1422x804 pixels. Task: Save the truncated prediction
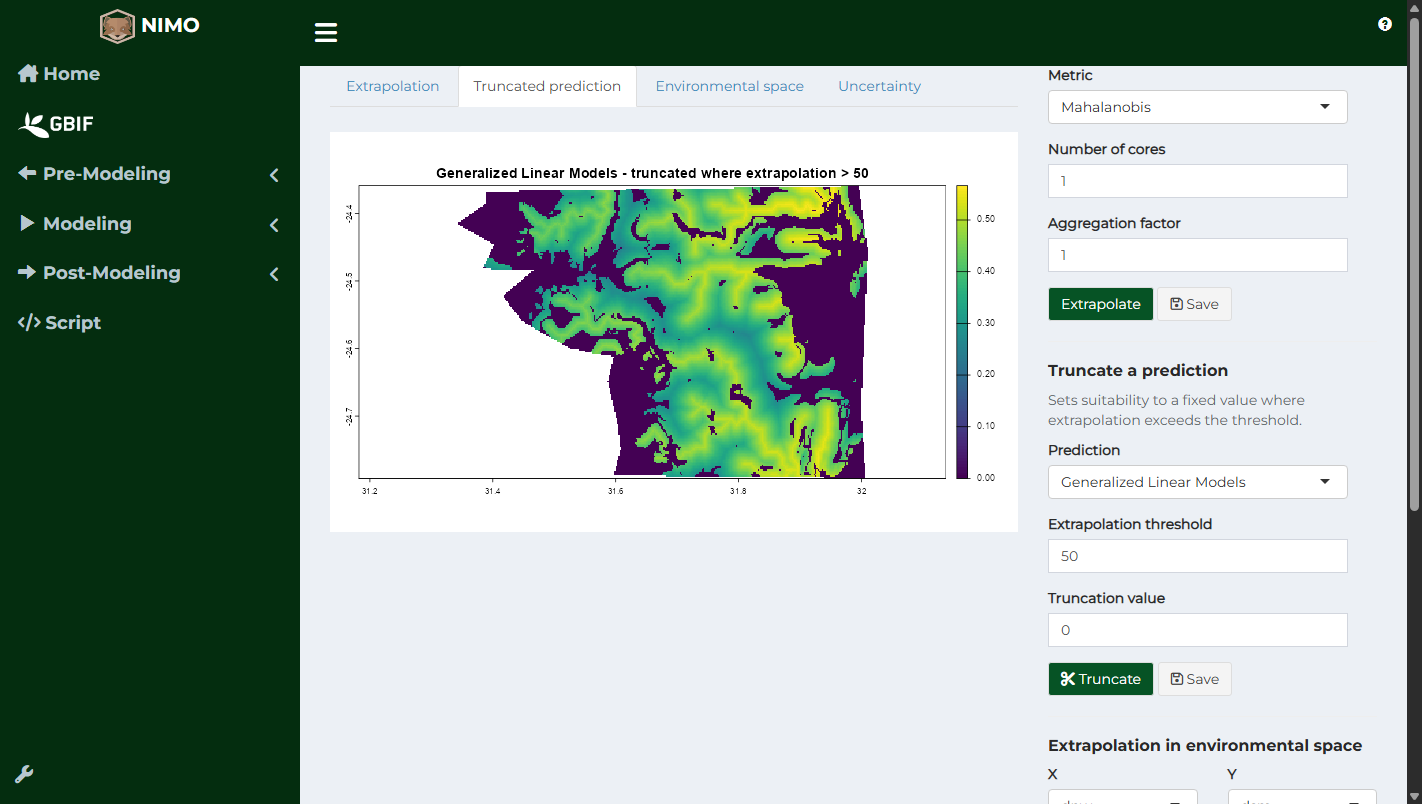[1194, 679]
